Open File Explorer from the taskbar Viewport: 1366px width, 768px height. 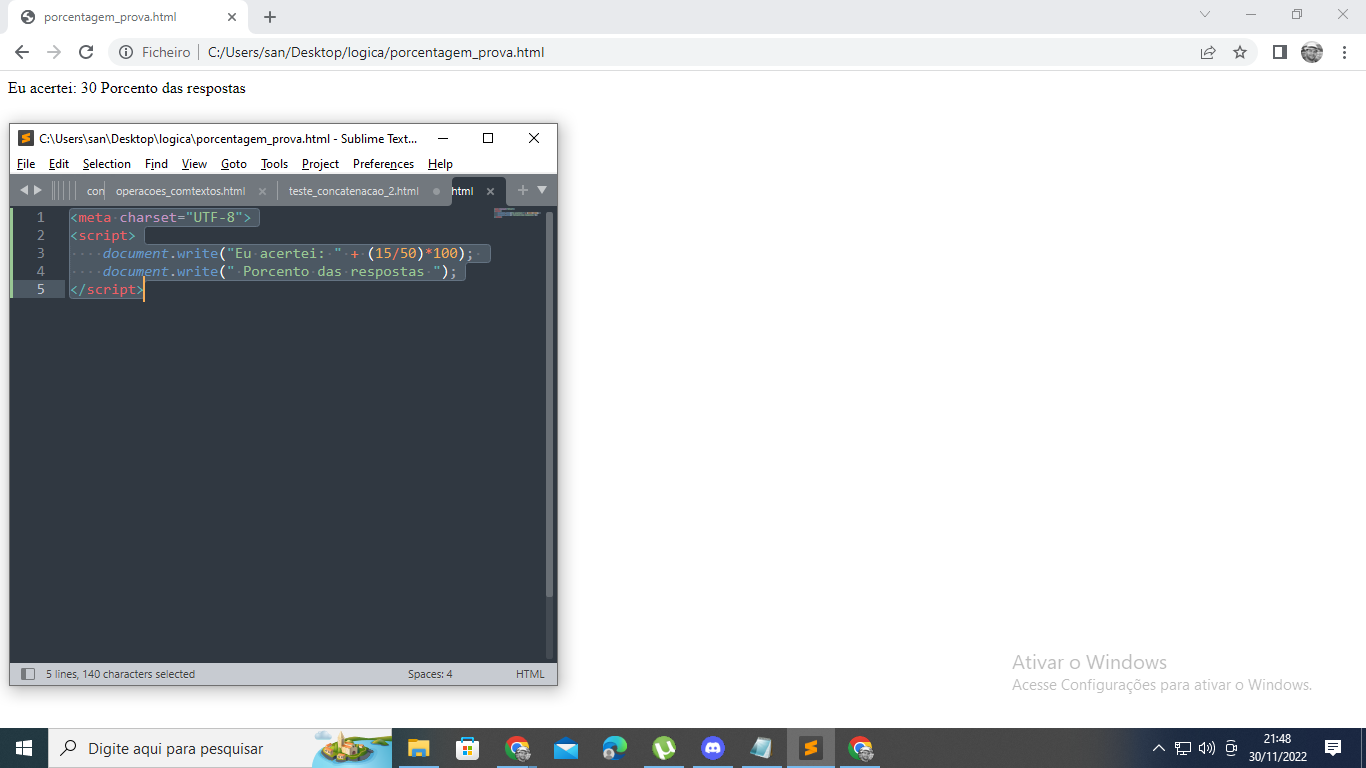coord(418,748)
